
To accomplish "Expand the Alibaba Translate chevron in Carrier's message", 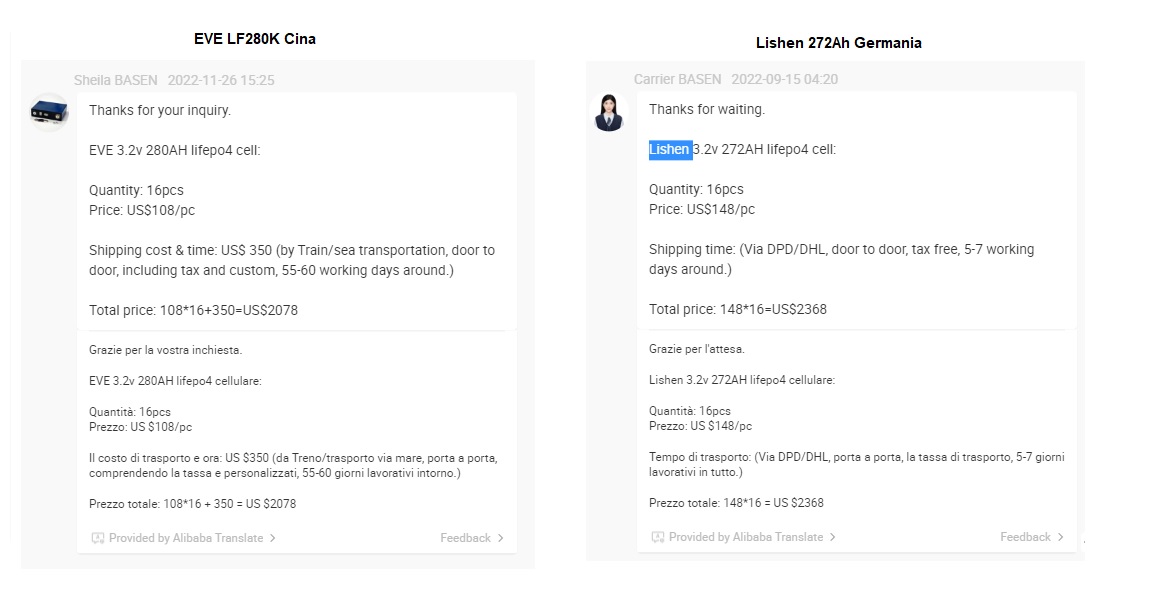I will coord(833,537).
